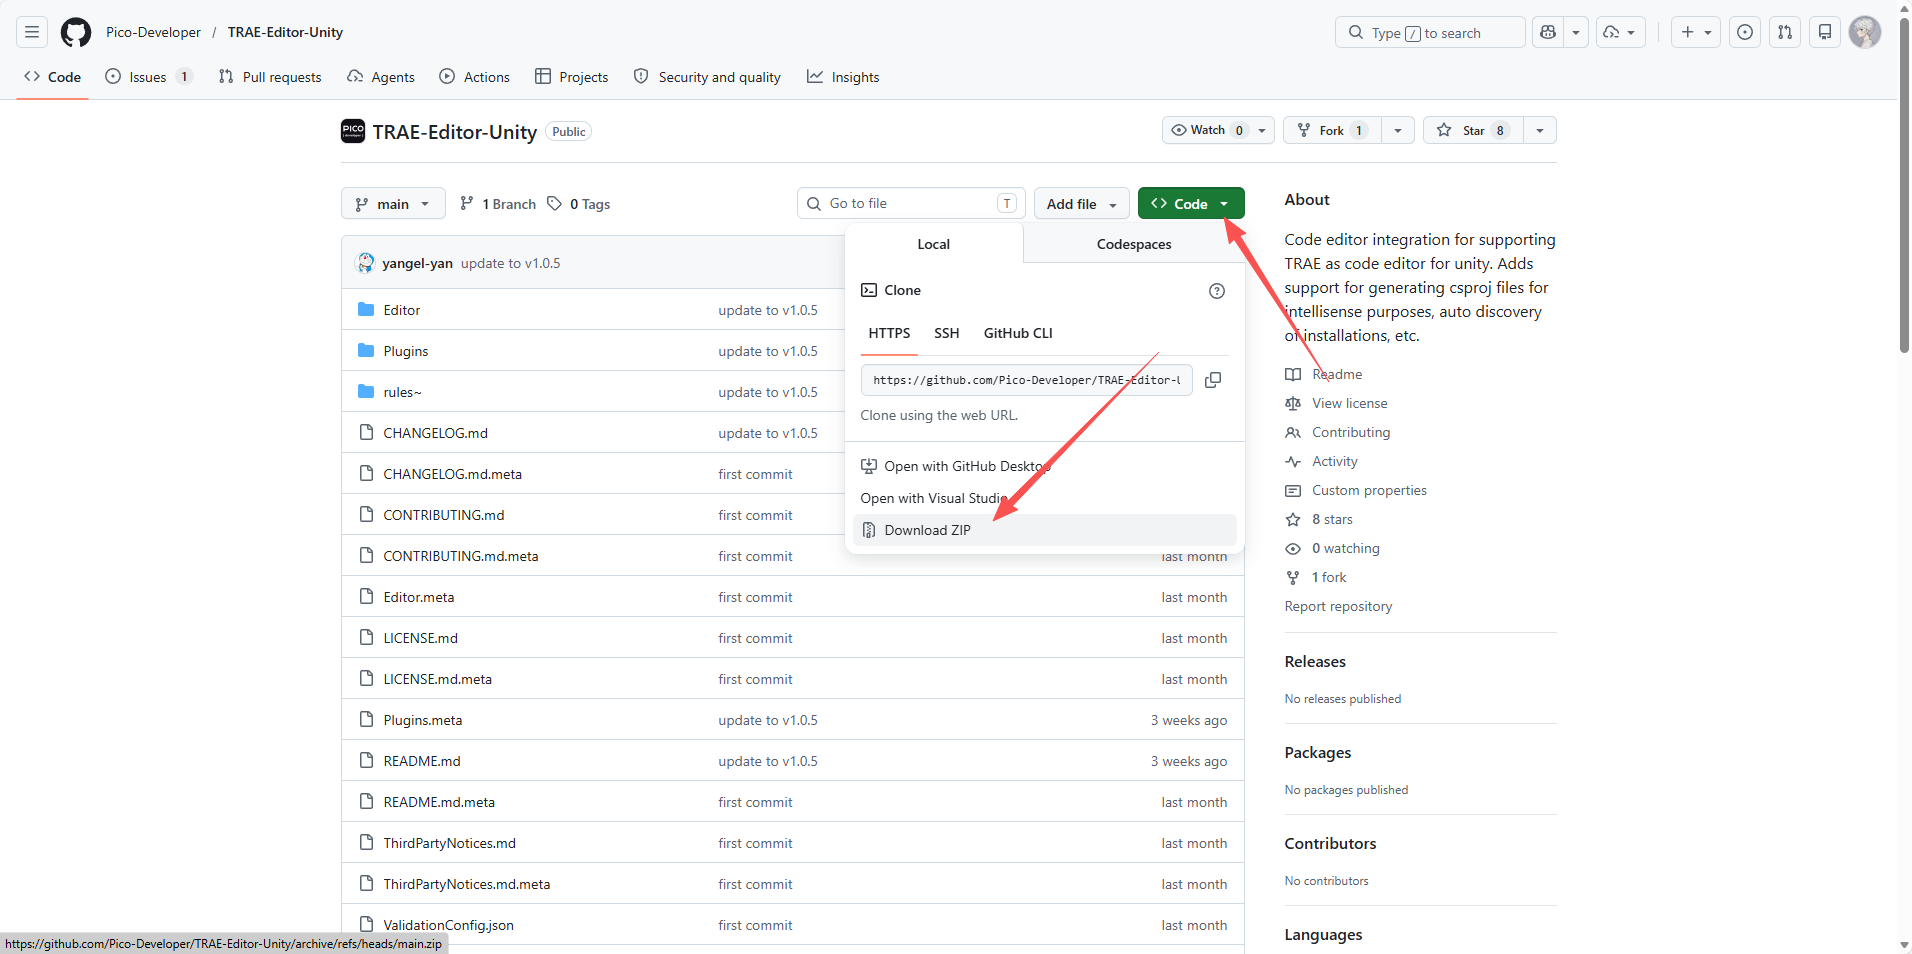Open the Report repository link
Image resolution: width=1912 pixels, height=954 pixels.
point(1338,606)
